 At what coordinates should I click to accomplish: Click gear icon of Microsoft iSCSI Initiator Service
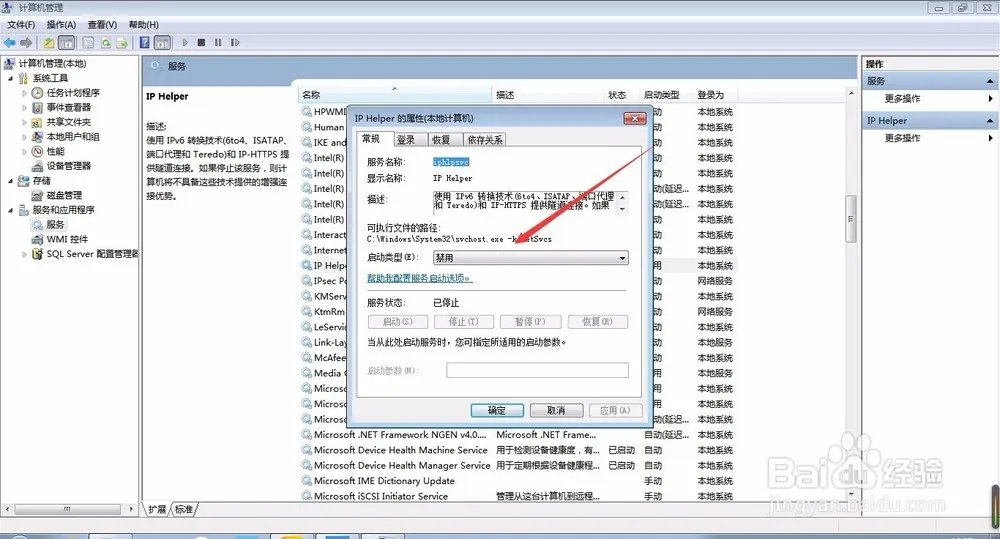click(x=307, y=496)
